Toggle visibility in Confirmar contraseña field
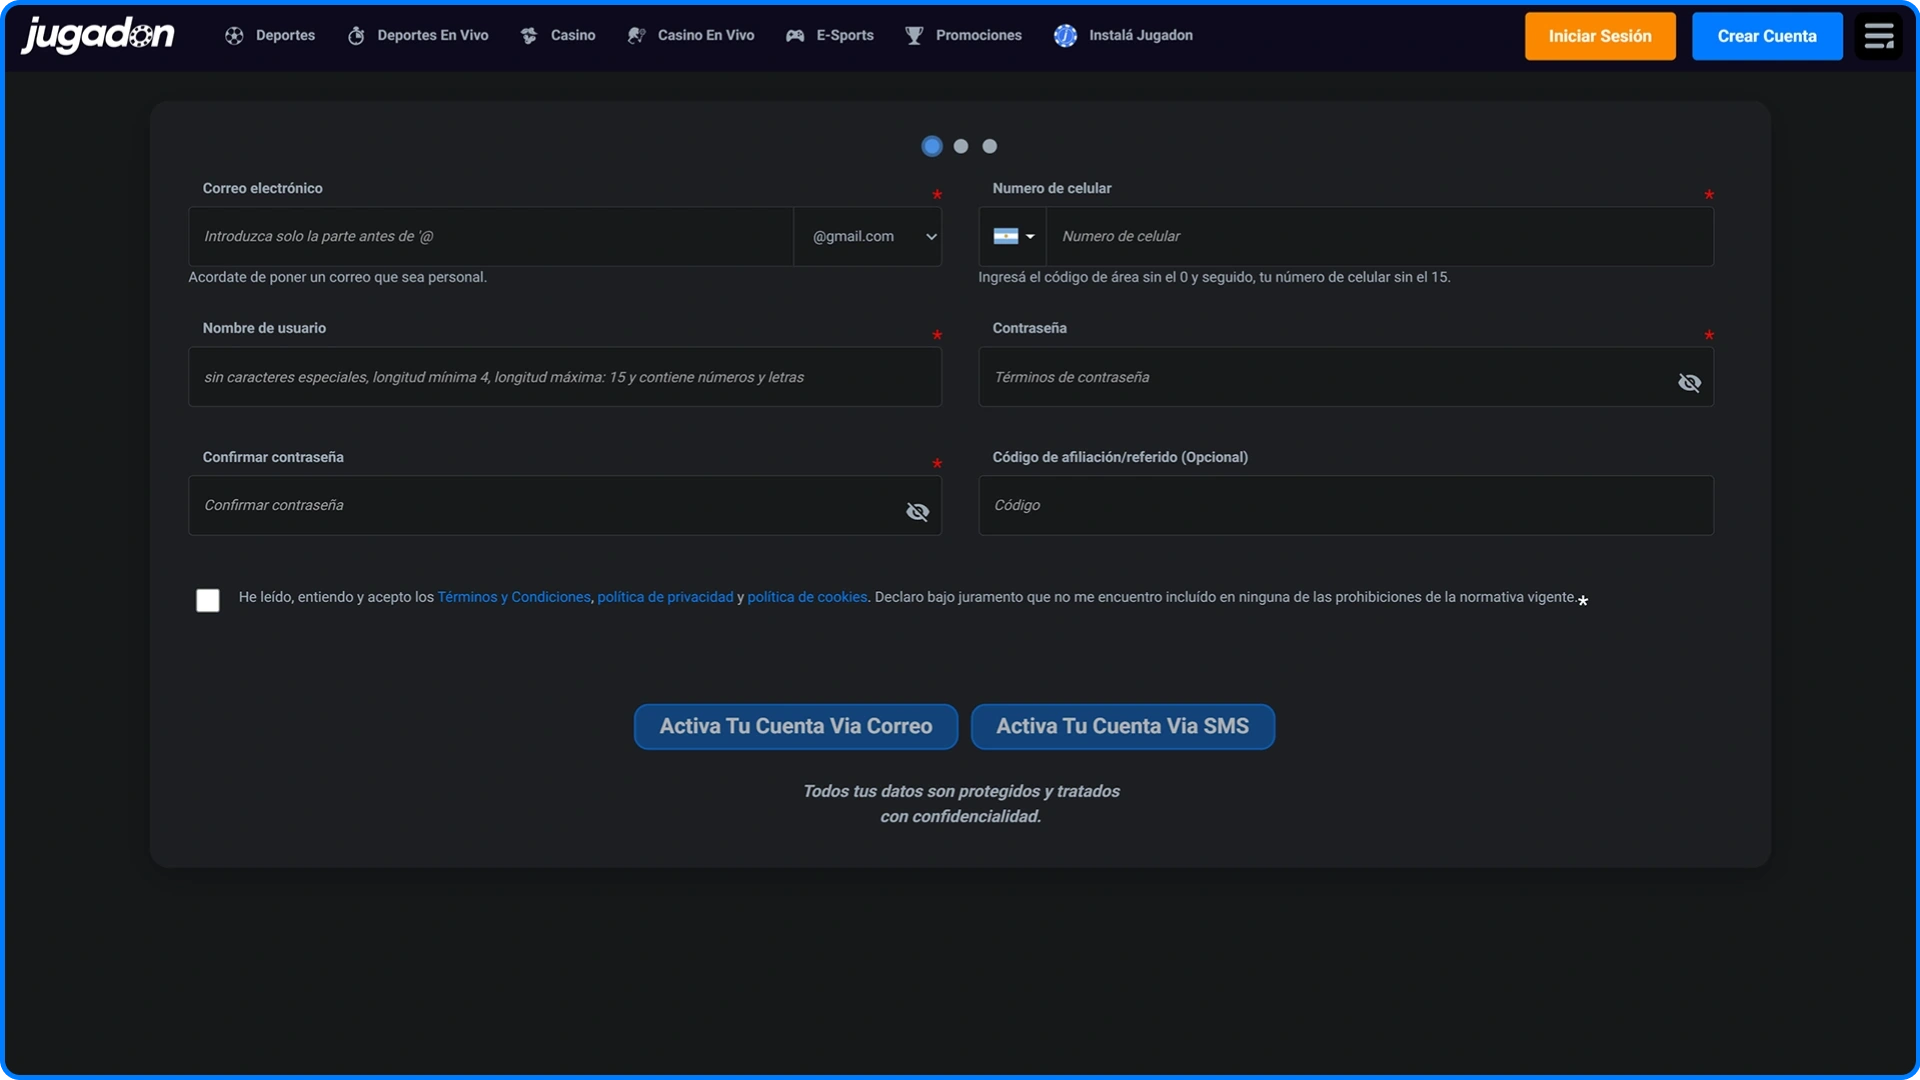1920x1080 pixels. click(x=917, y=511)
